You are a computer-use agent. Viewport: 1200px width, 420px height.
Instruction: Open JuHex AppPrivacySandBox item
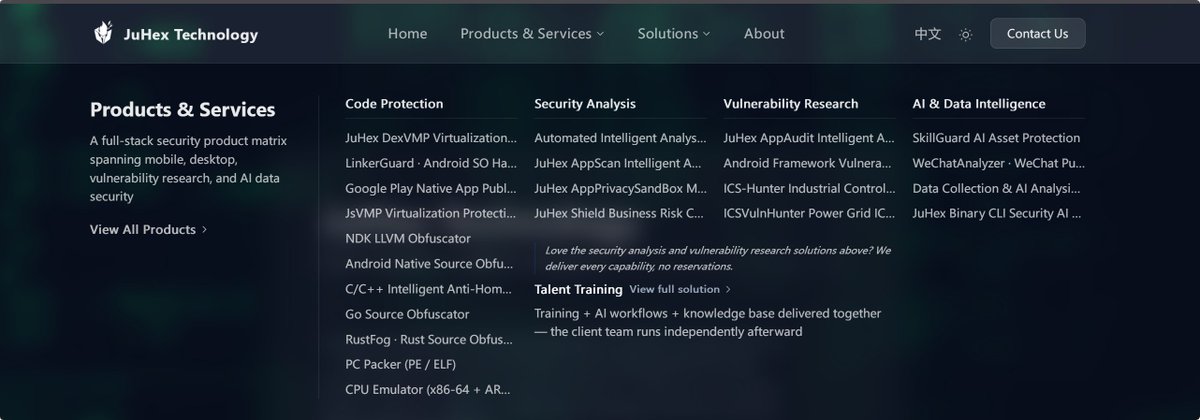tap(620, 188)
